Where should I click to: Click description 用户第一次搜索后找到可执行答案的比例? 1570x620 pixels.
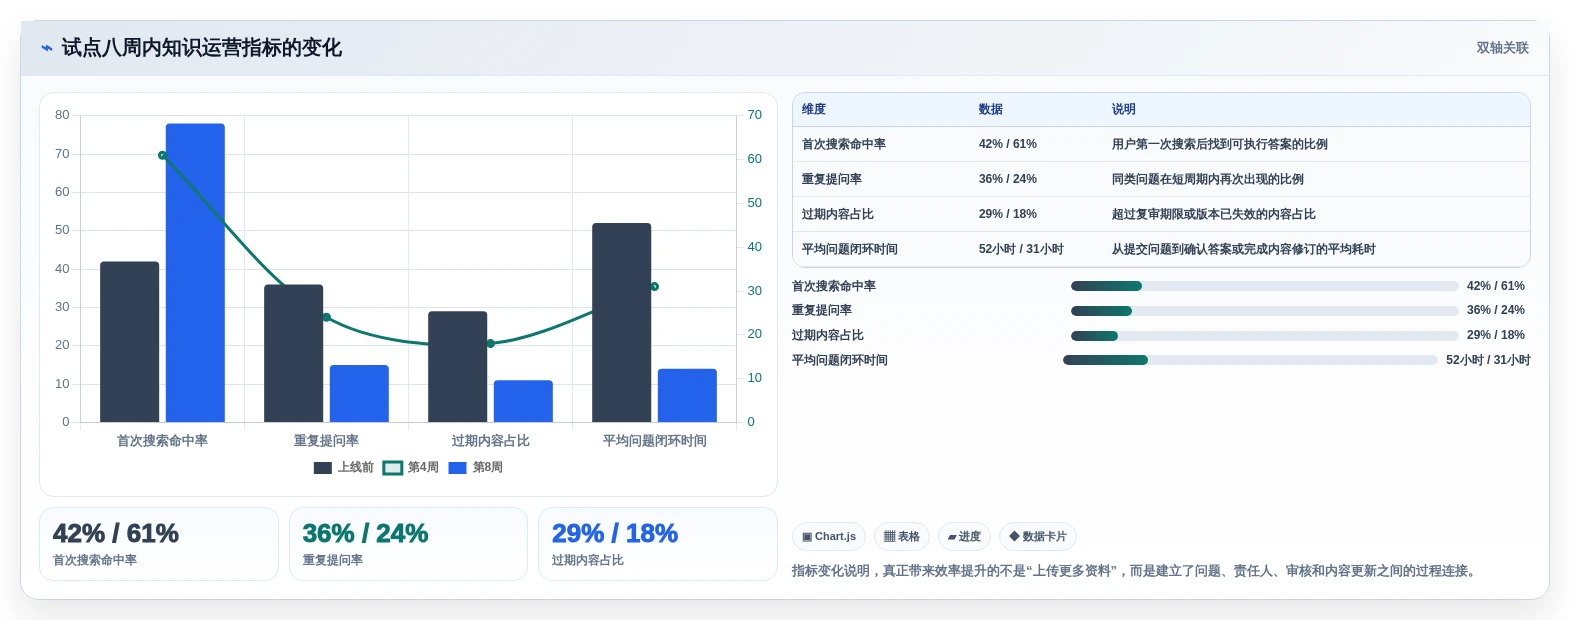tap(1220, 144)
